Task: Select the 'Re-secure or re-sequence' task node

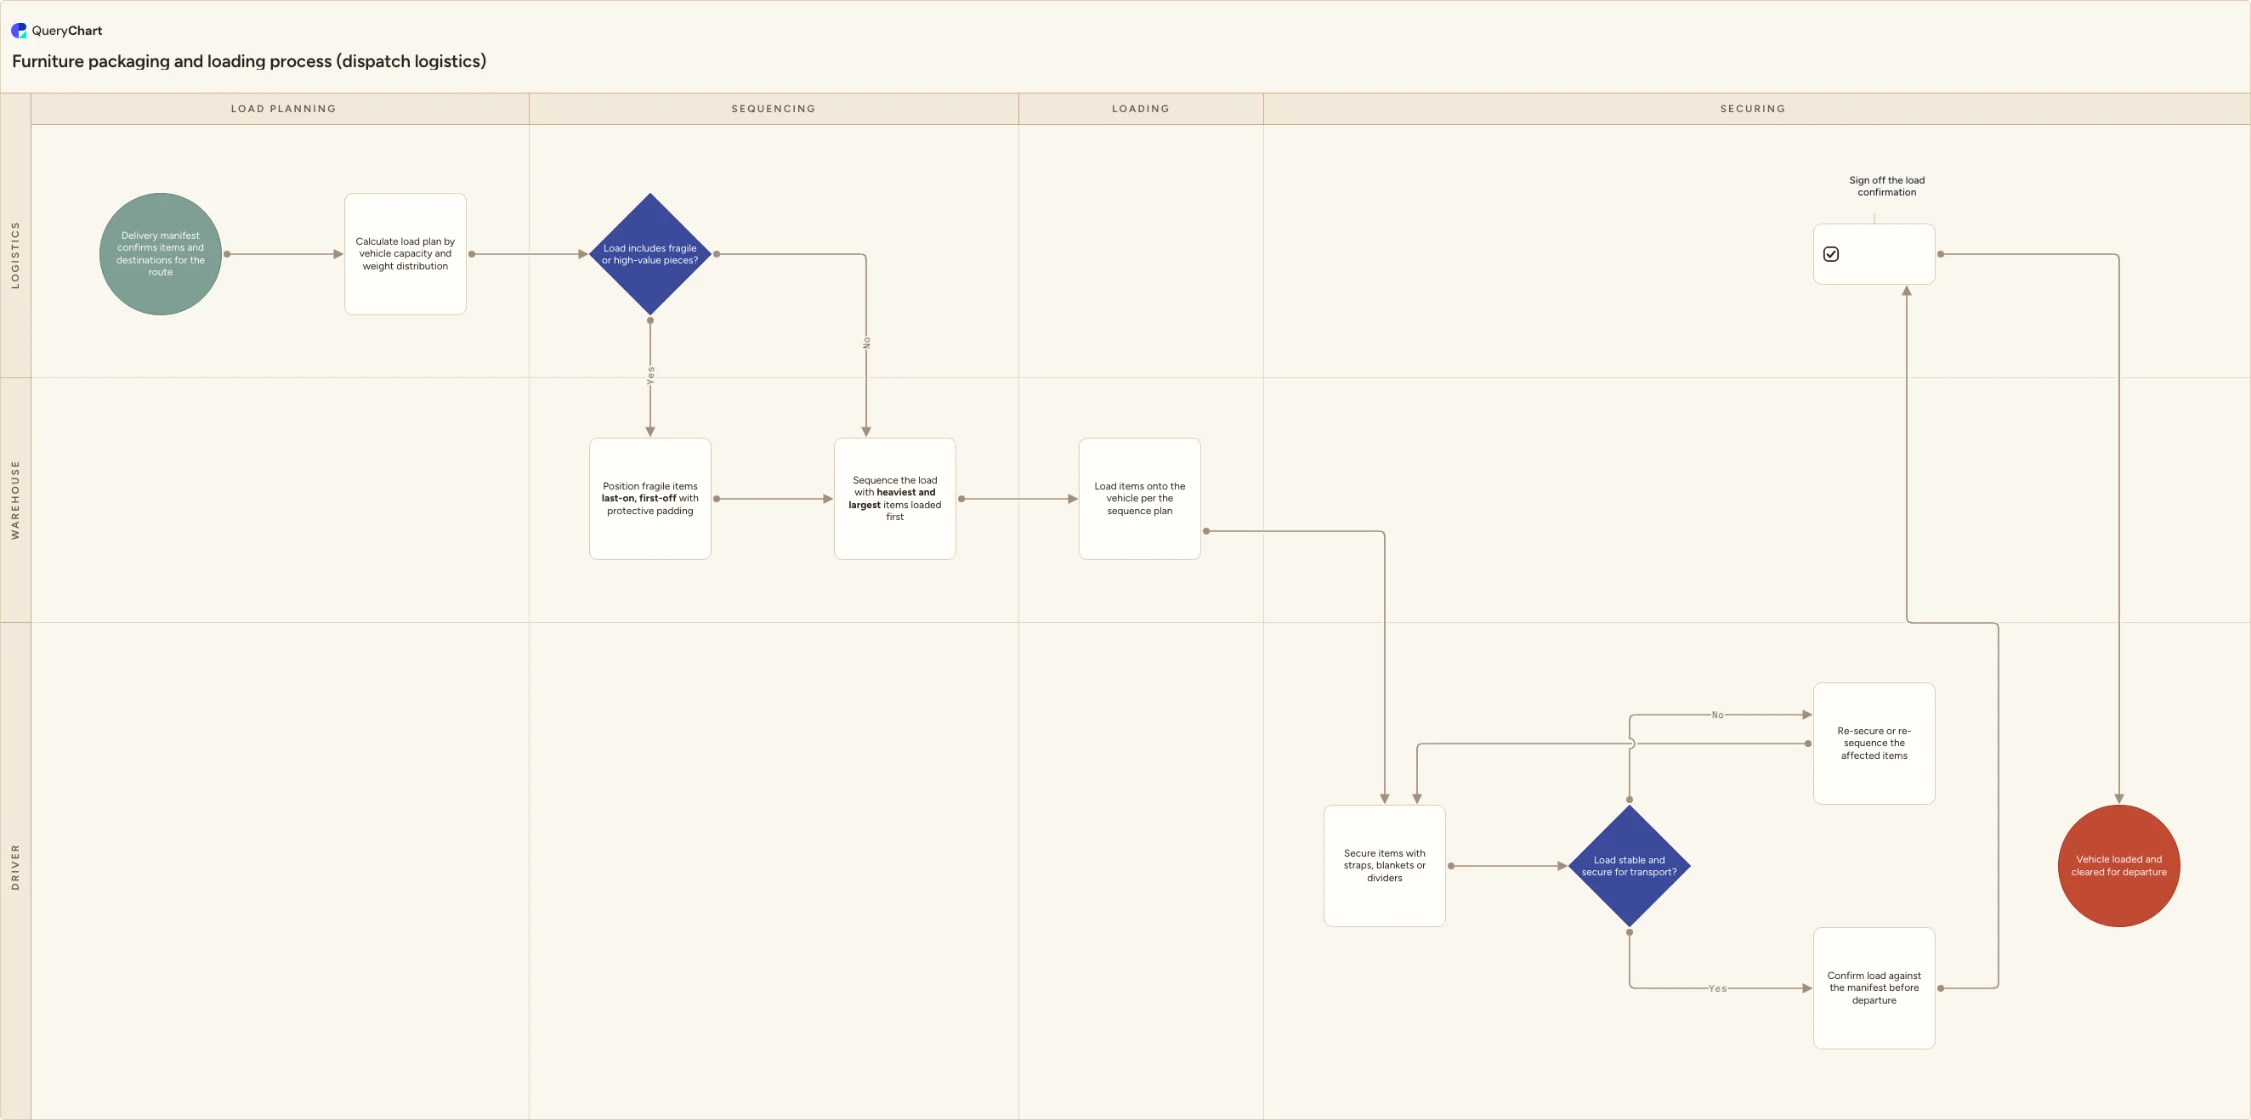Action: 1874,743
